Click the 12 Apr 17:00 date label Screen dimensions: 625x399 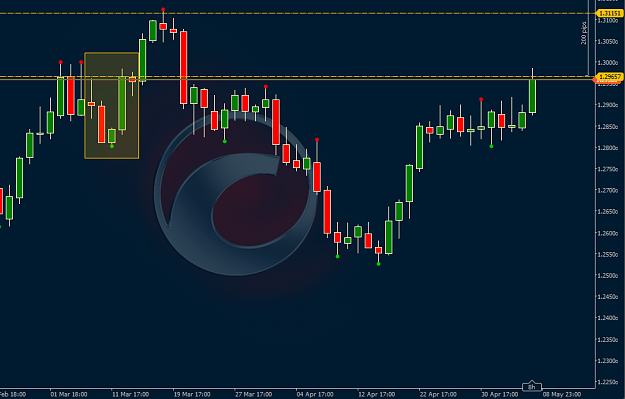(x=377, y=395)
